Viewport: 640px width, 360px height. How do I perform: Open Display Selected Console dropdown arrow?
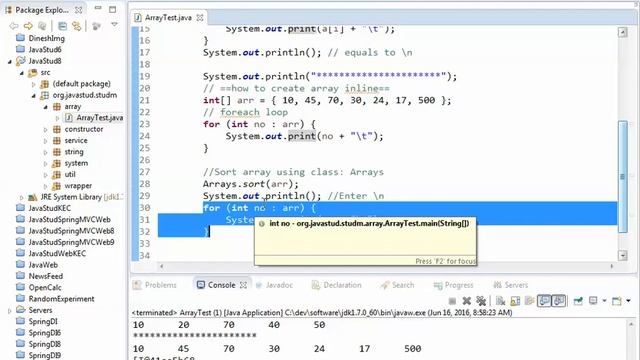point(604,301)
